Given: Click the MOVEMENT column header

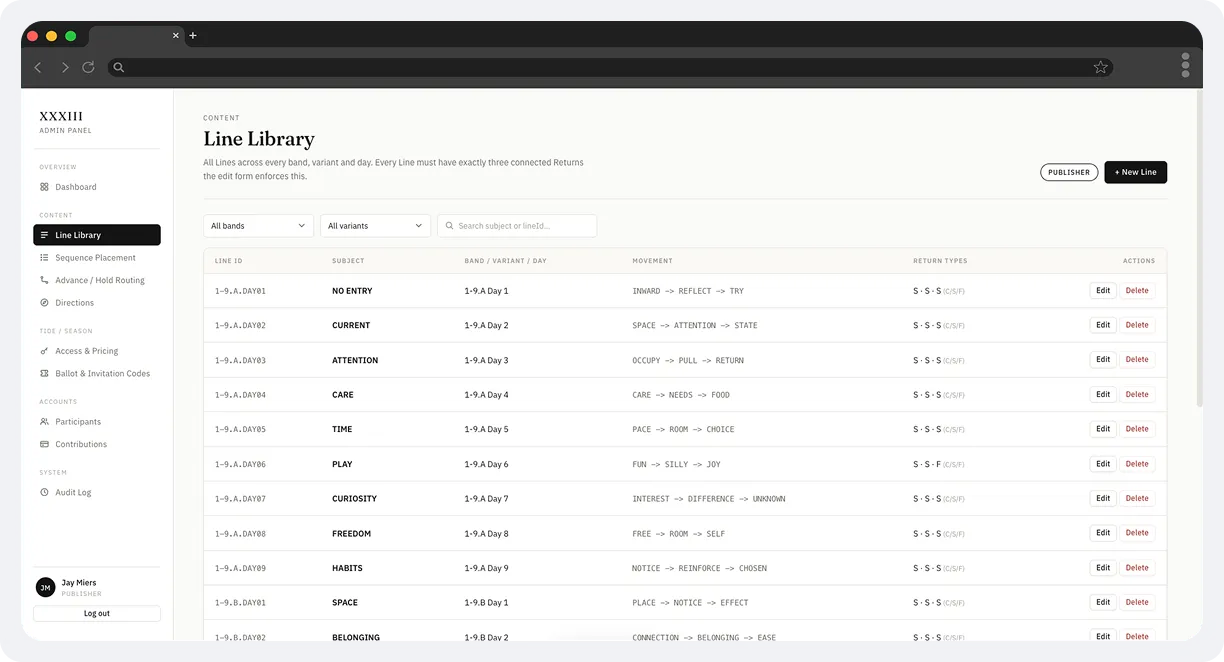Looking at the screenshot, I should (x=652, y=261).
